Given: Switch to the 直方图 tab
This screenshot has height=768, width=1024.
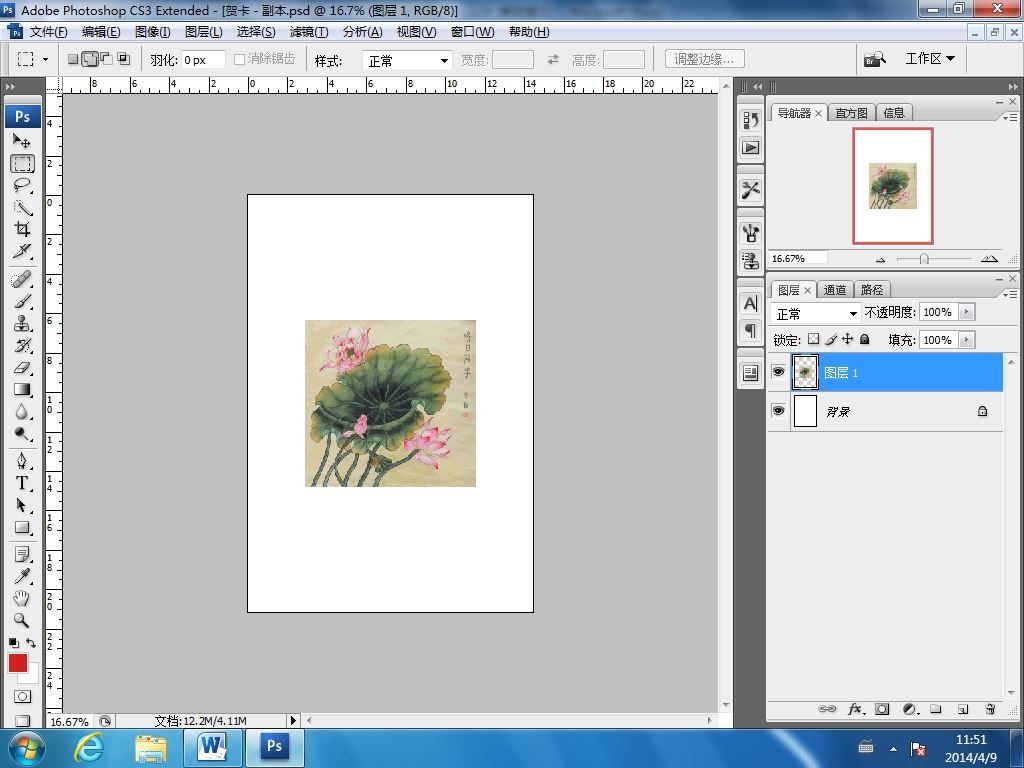Looking at the screenshot, I should 851,113.
